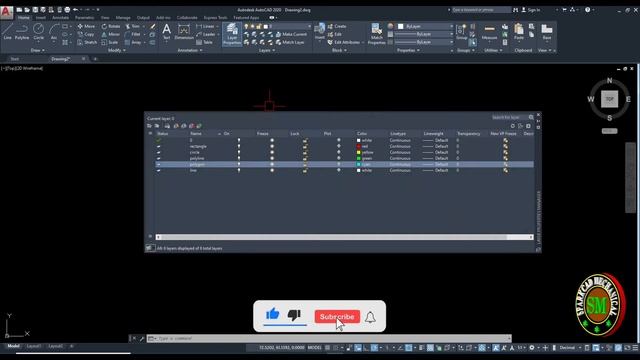Select the Text annotation tool

coord(167,31)
